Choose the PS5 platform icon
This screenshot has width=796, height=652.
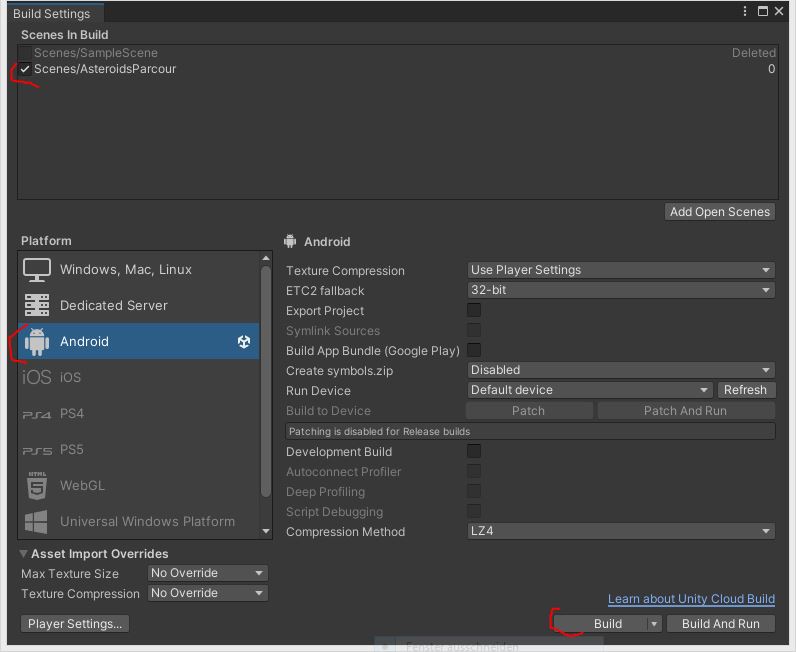(x=37, y=450)
